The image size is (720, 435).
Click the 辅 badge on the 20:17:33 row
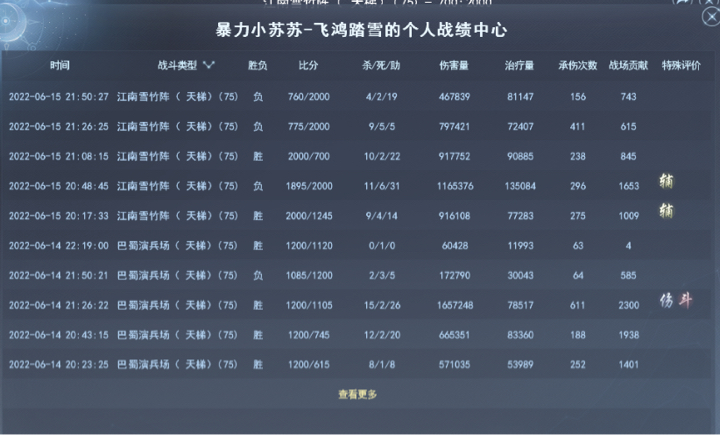(x=666, y=210)
